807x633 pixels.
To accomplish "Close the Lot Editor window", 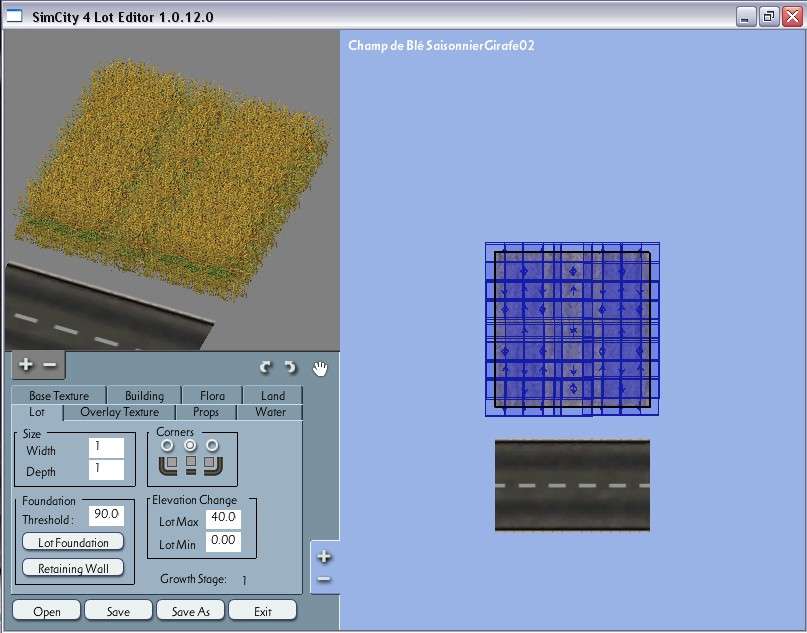I will (x=792, y=17).
